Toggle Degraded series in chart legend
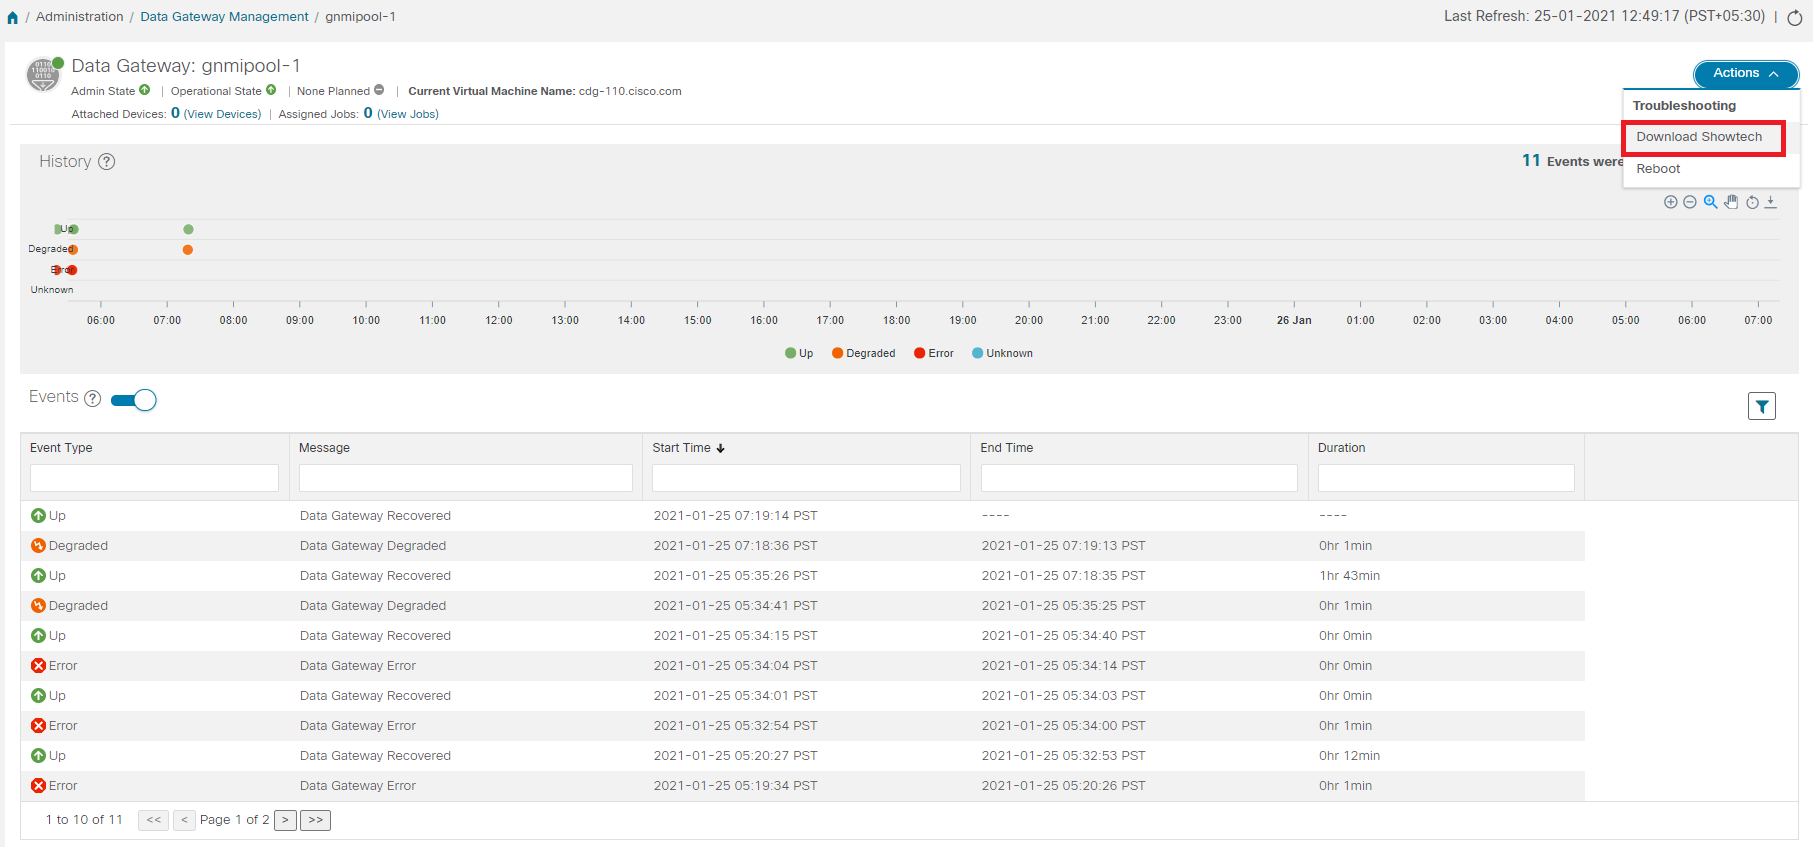 pos(863,353)
